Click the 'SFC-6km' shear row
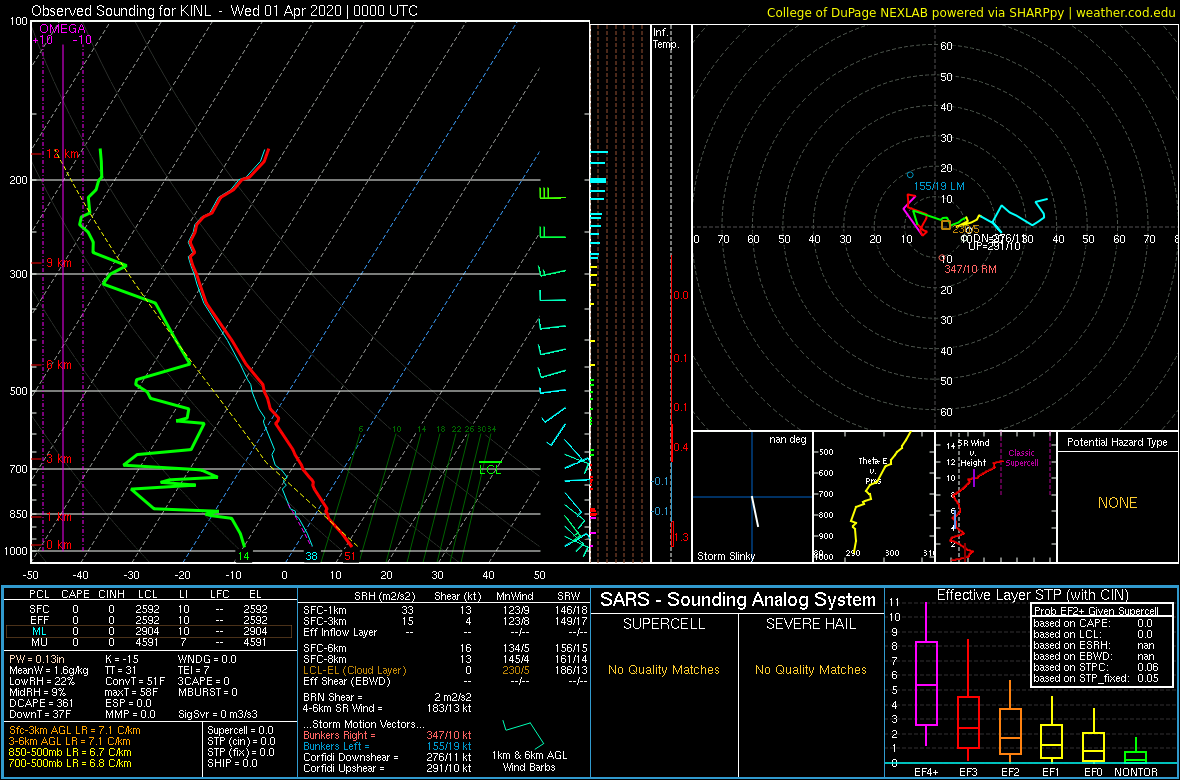This screenshot has height=780, width=1180. pyautogui.click(x=445, y=648)
